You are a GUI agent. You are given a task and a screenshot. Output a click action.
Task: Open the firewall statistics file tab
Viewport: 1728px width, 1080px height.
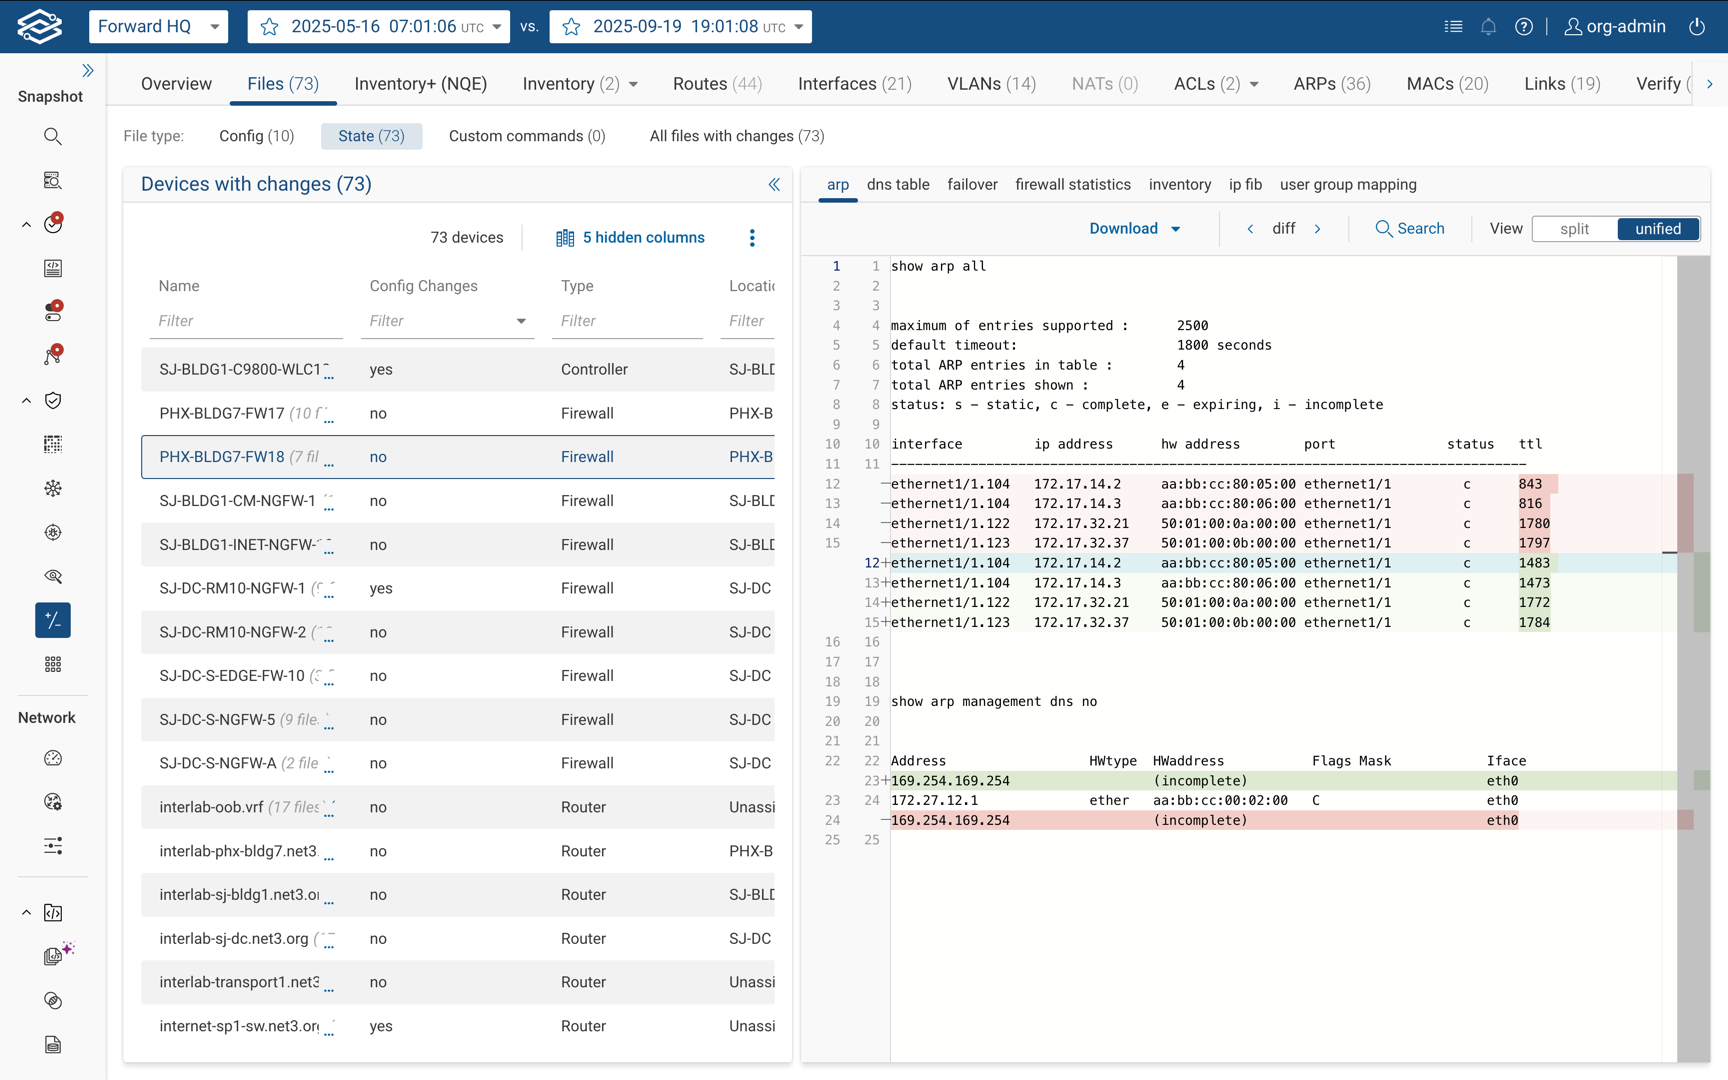pyautogui.click(x=1072, y=185)
